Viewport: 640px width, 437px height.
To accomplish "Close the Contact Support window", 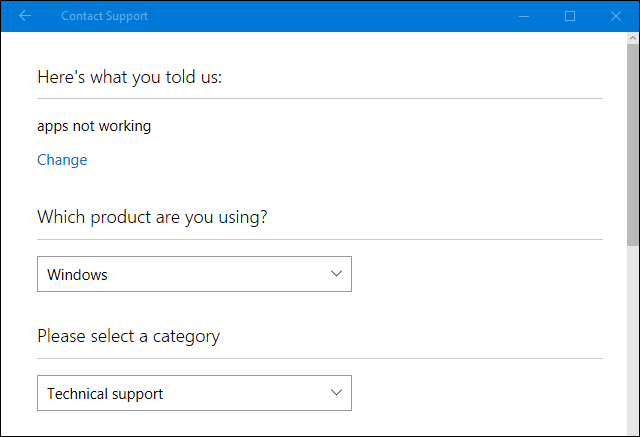I will click(615, 16).
